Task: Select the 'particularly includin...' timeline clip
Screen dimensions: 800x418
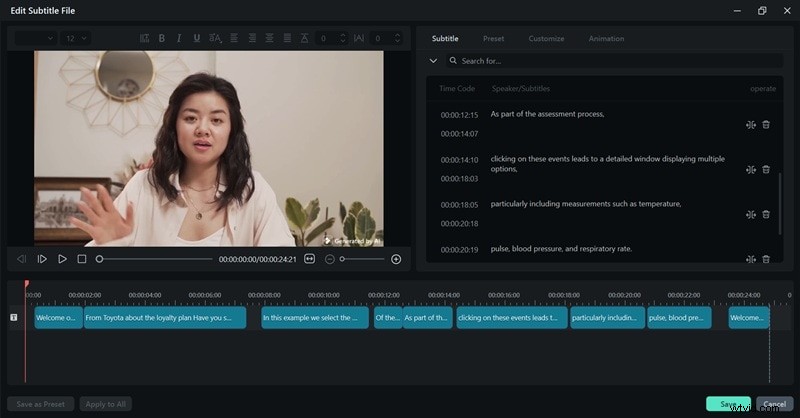Action: 607,317
